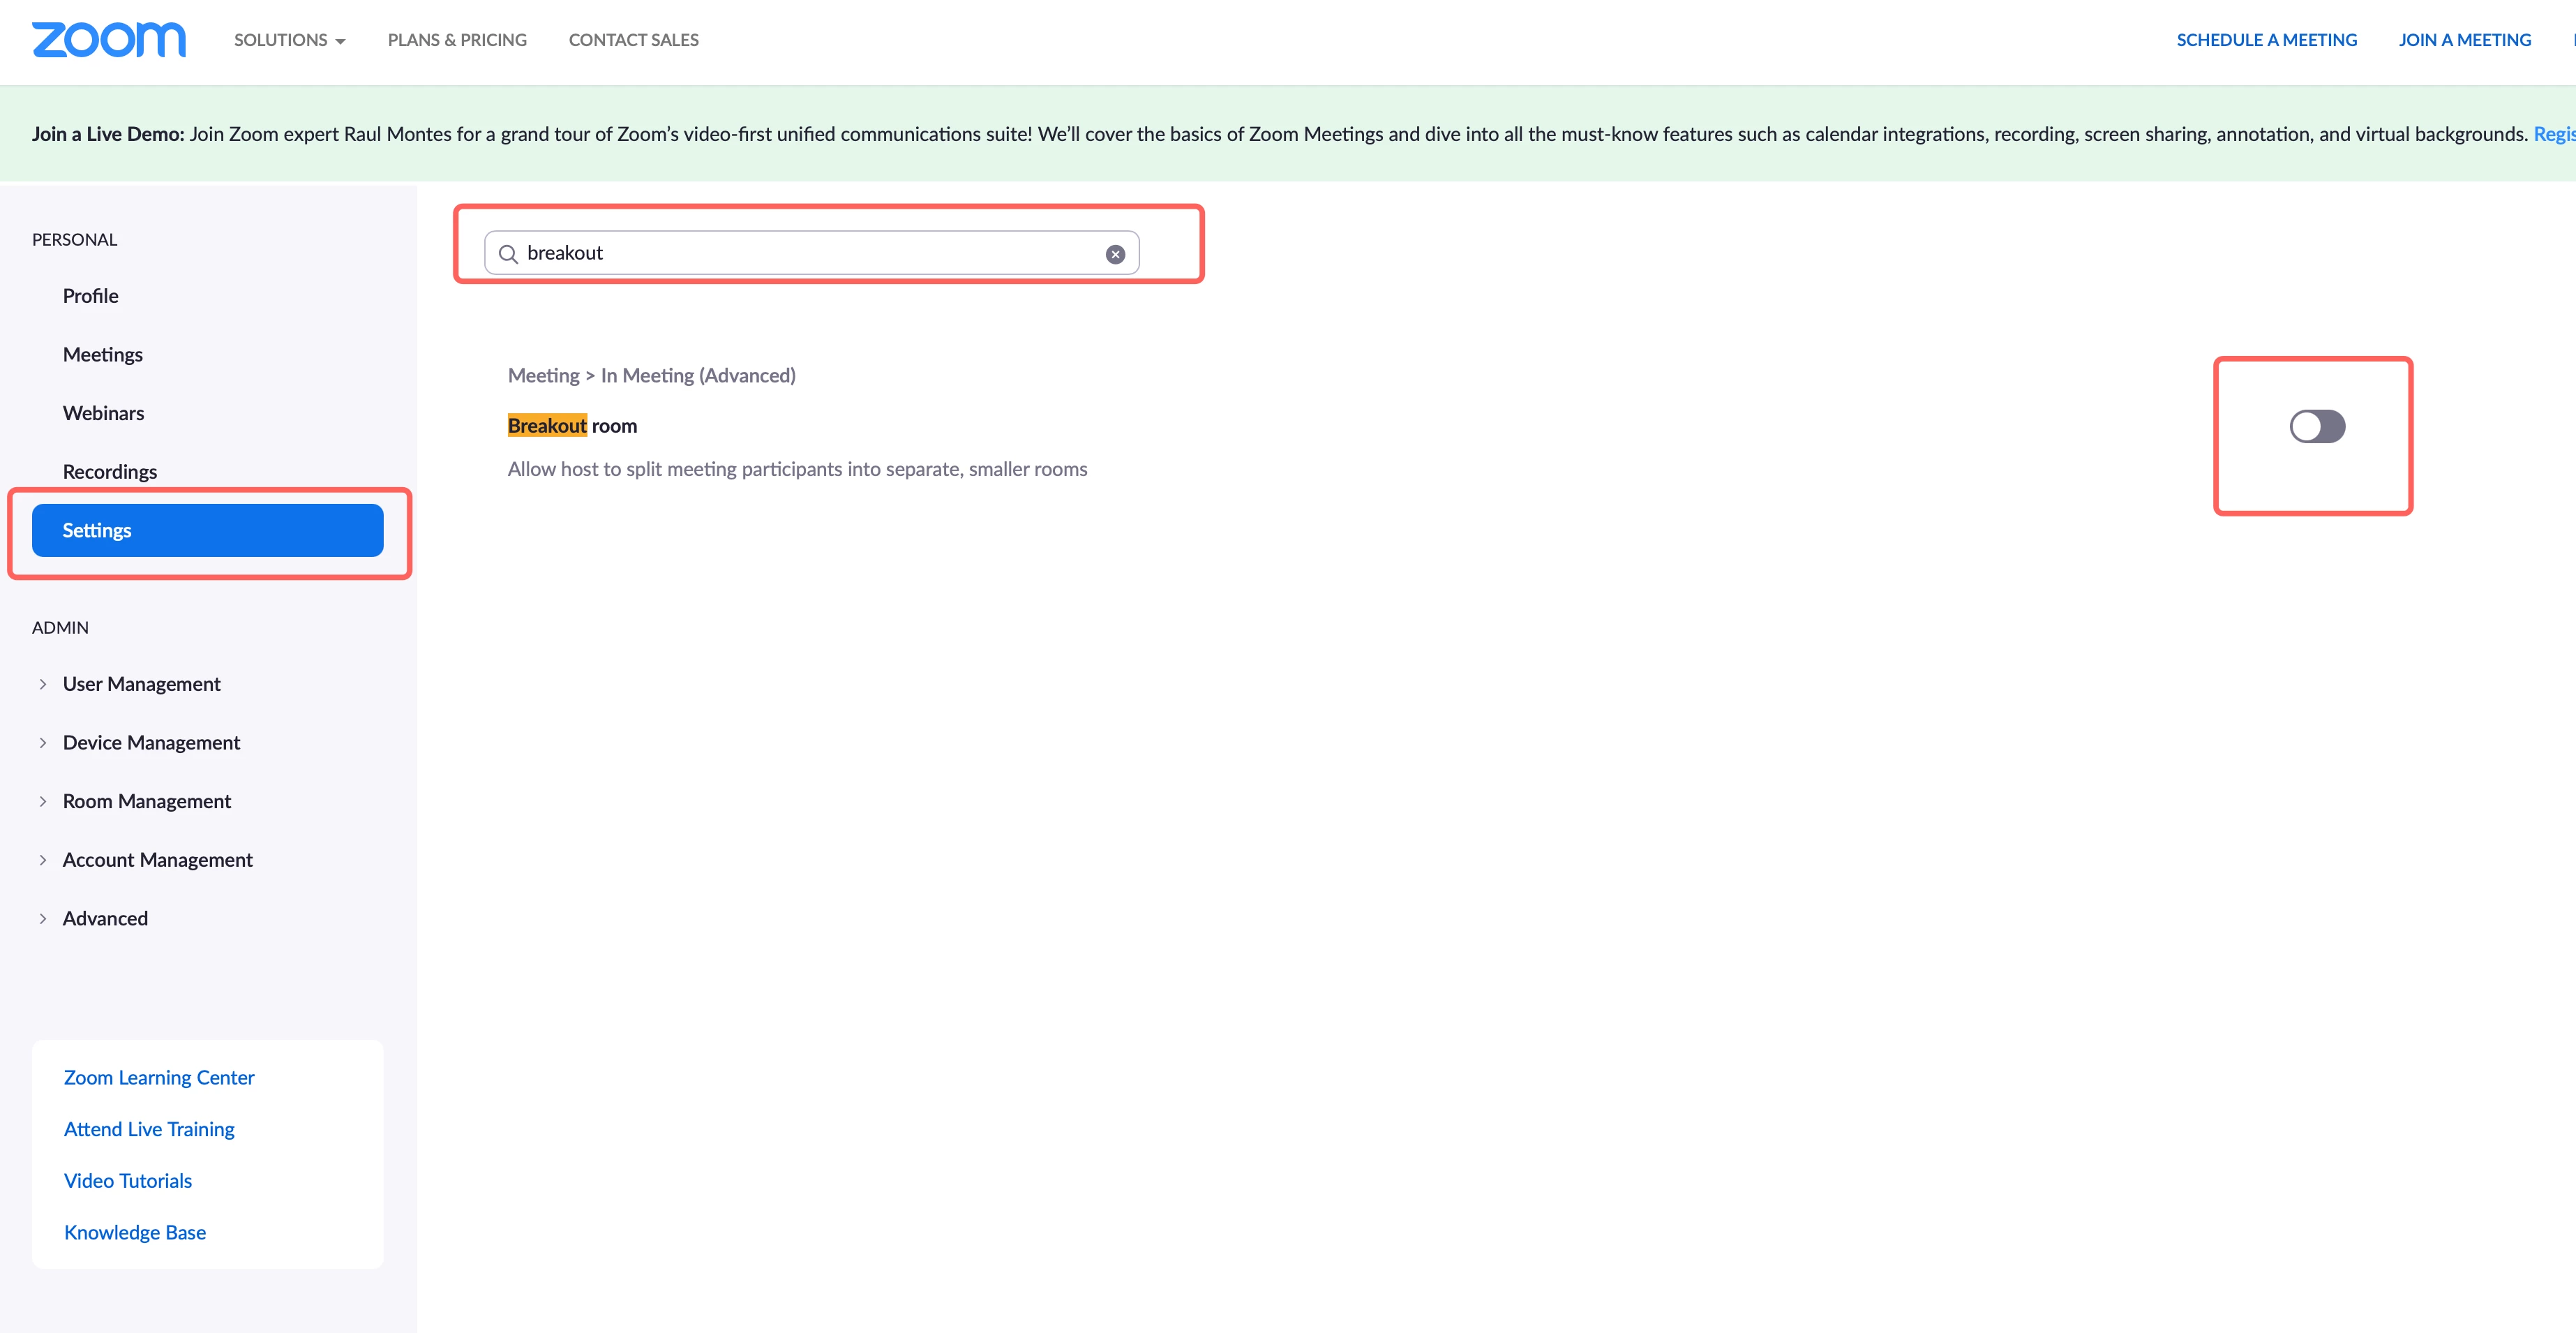2576x1333 pixels.
Task: Select Profile in sidebar
Action: point(90,296)
